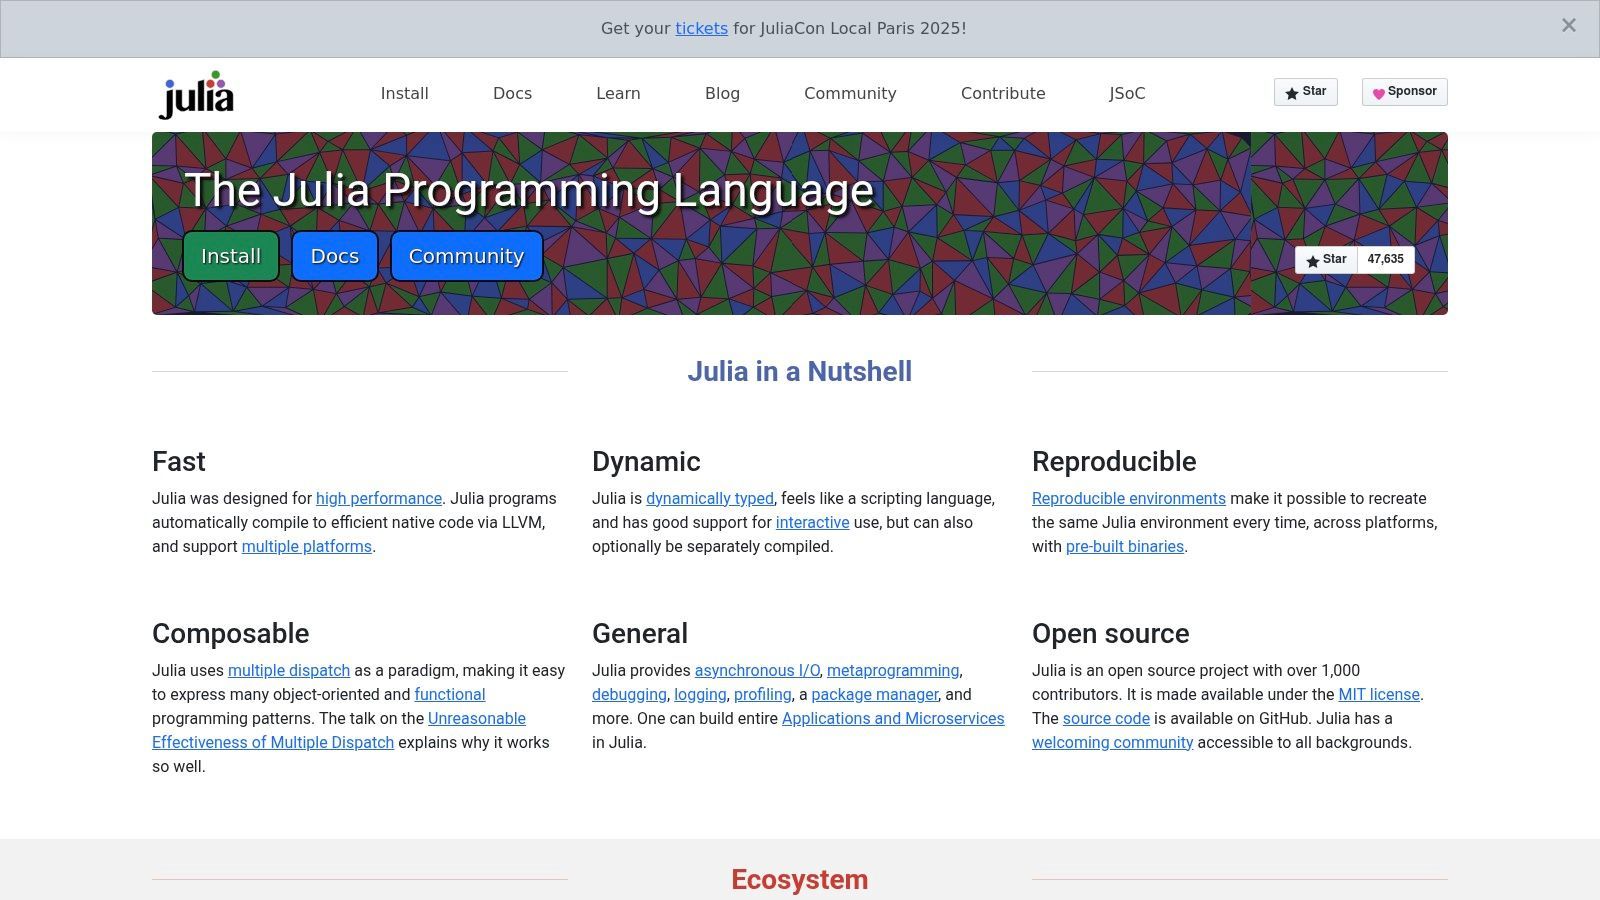Viewport: 1600px width, 900px height.
Task: Select Blog in the navigation bar
Action: (x=722, y=93)
